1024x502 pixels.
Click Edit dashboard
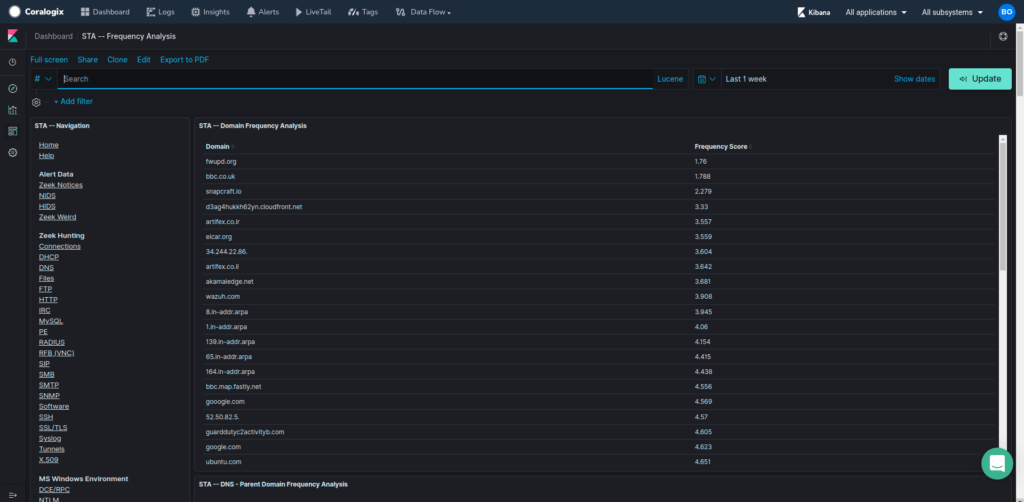point(144,59)
